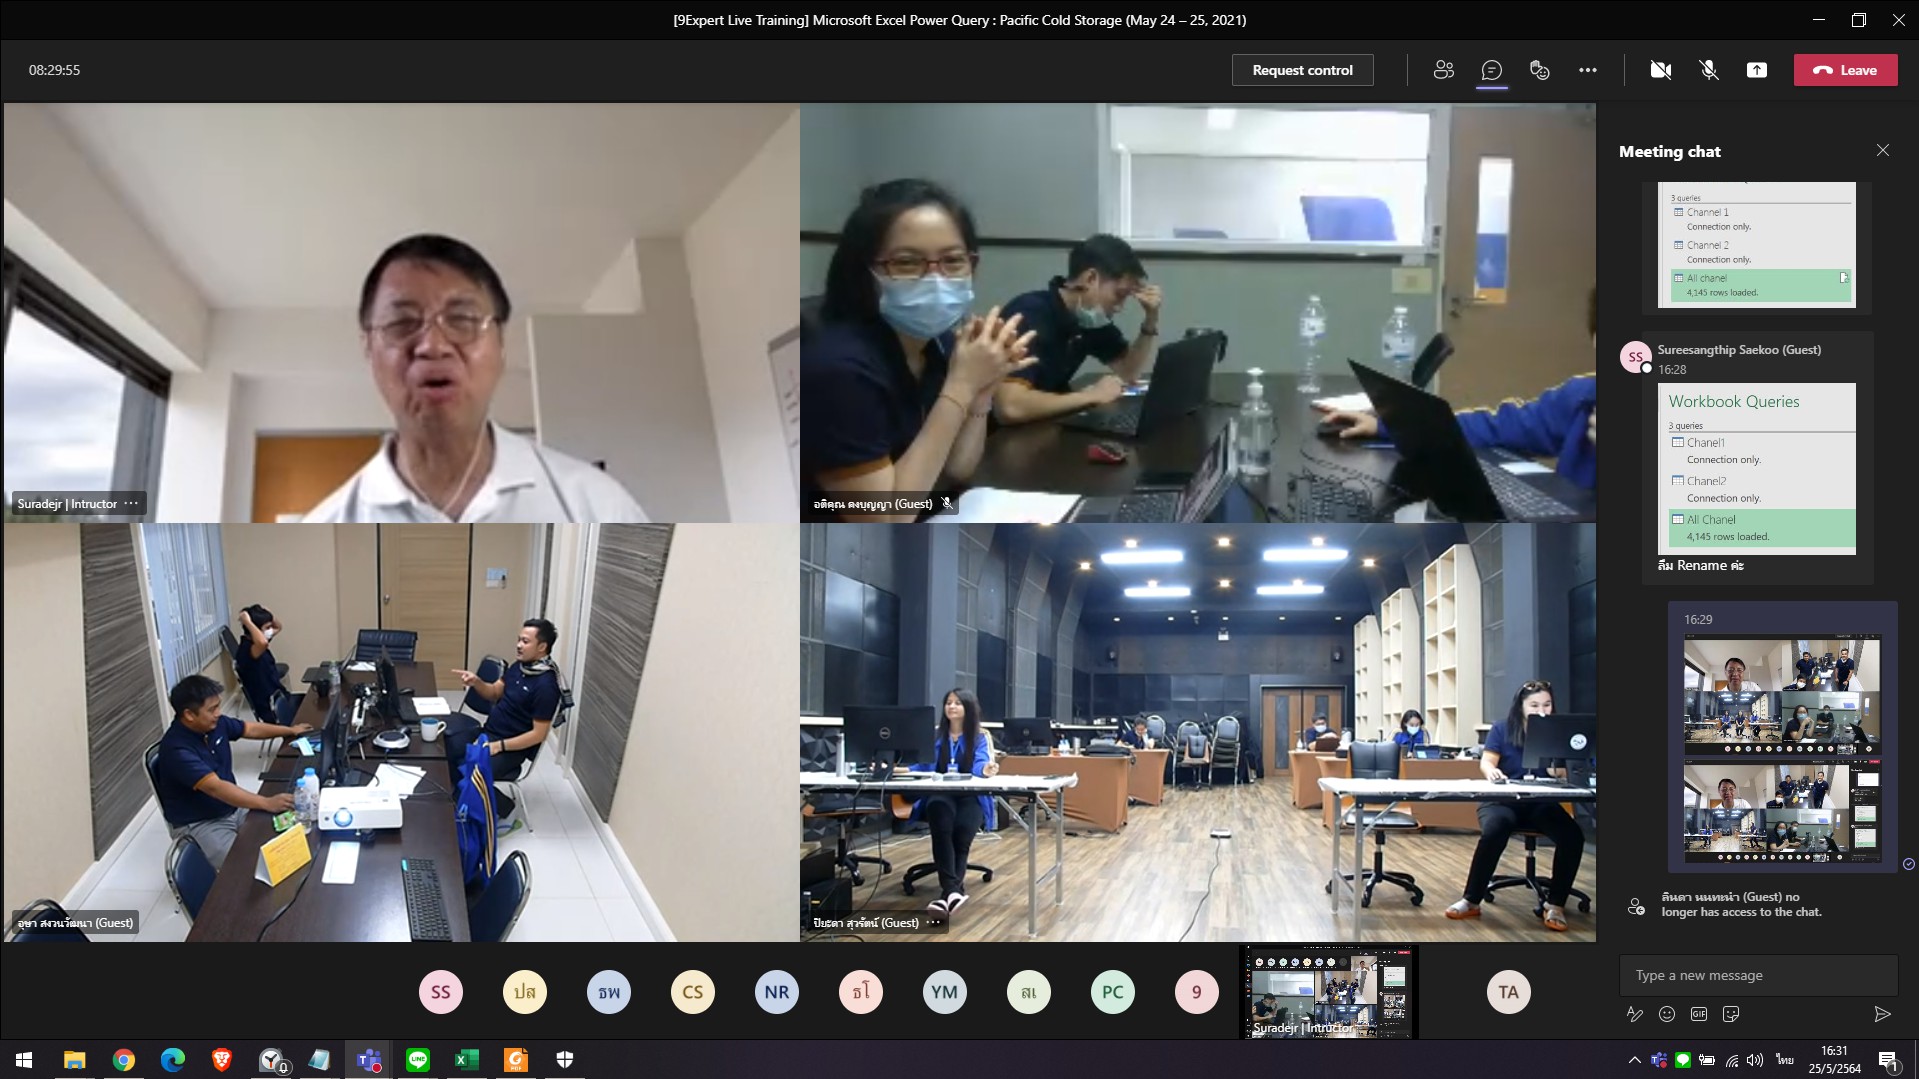Mute อติคุณ ดงบุญญา using the mic indicator
1919x1079 pixels.
945,503
